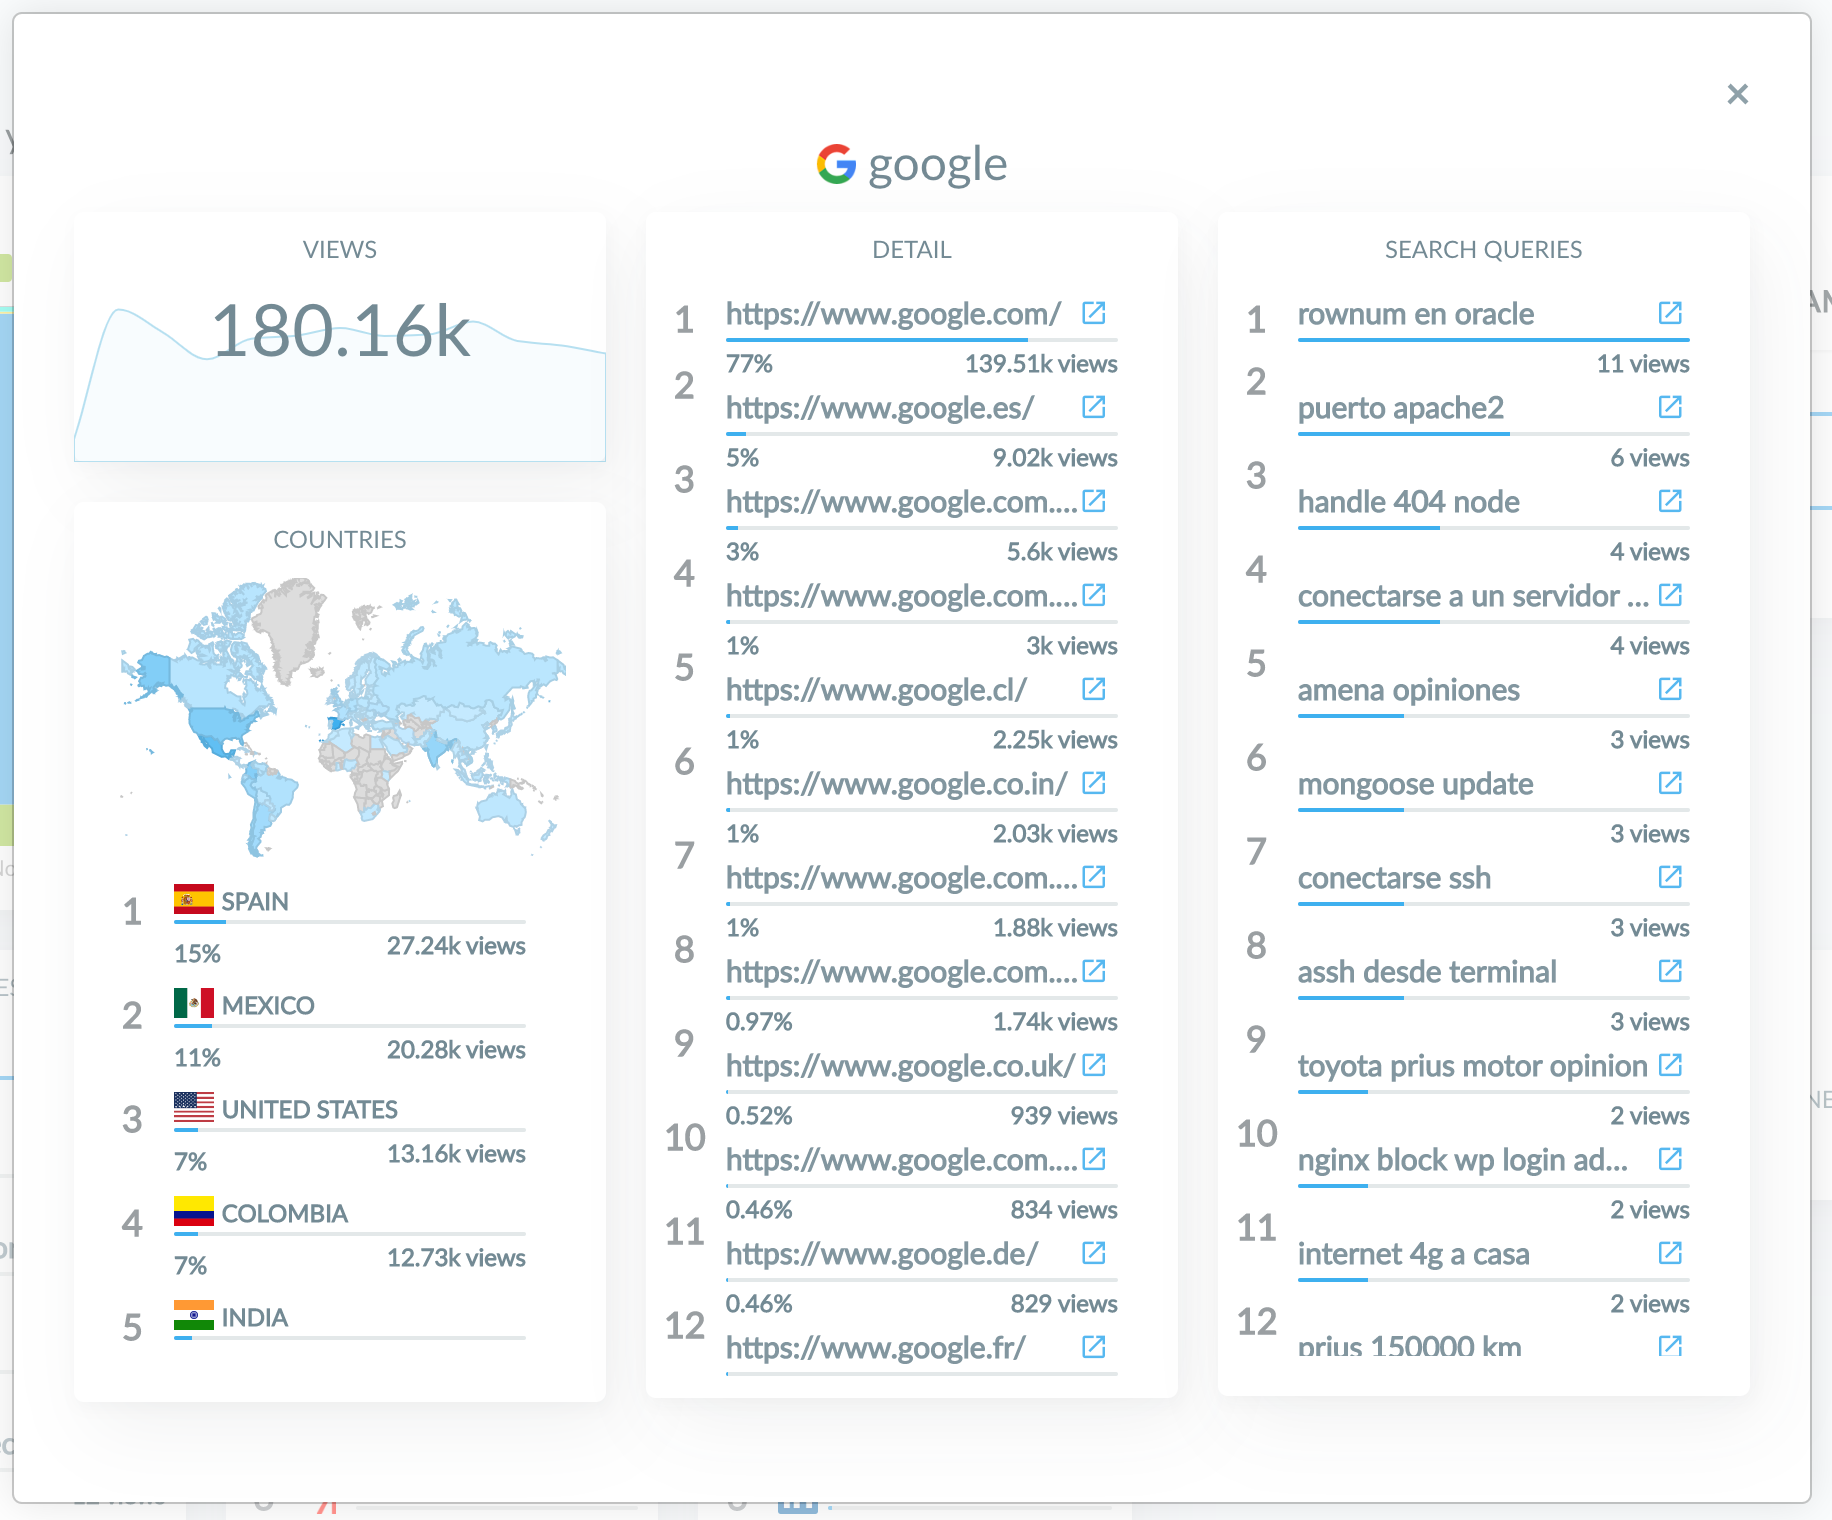Select the 'conectarse ssh' search query

coord(1394,878)
